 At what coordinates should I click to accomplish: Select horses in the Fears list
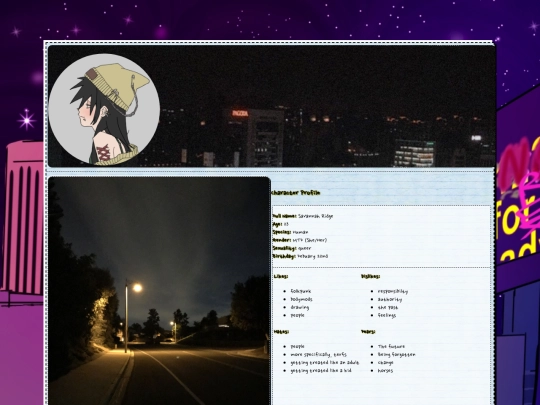point(385,371)
